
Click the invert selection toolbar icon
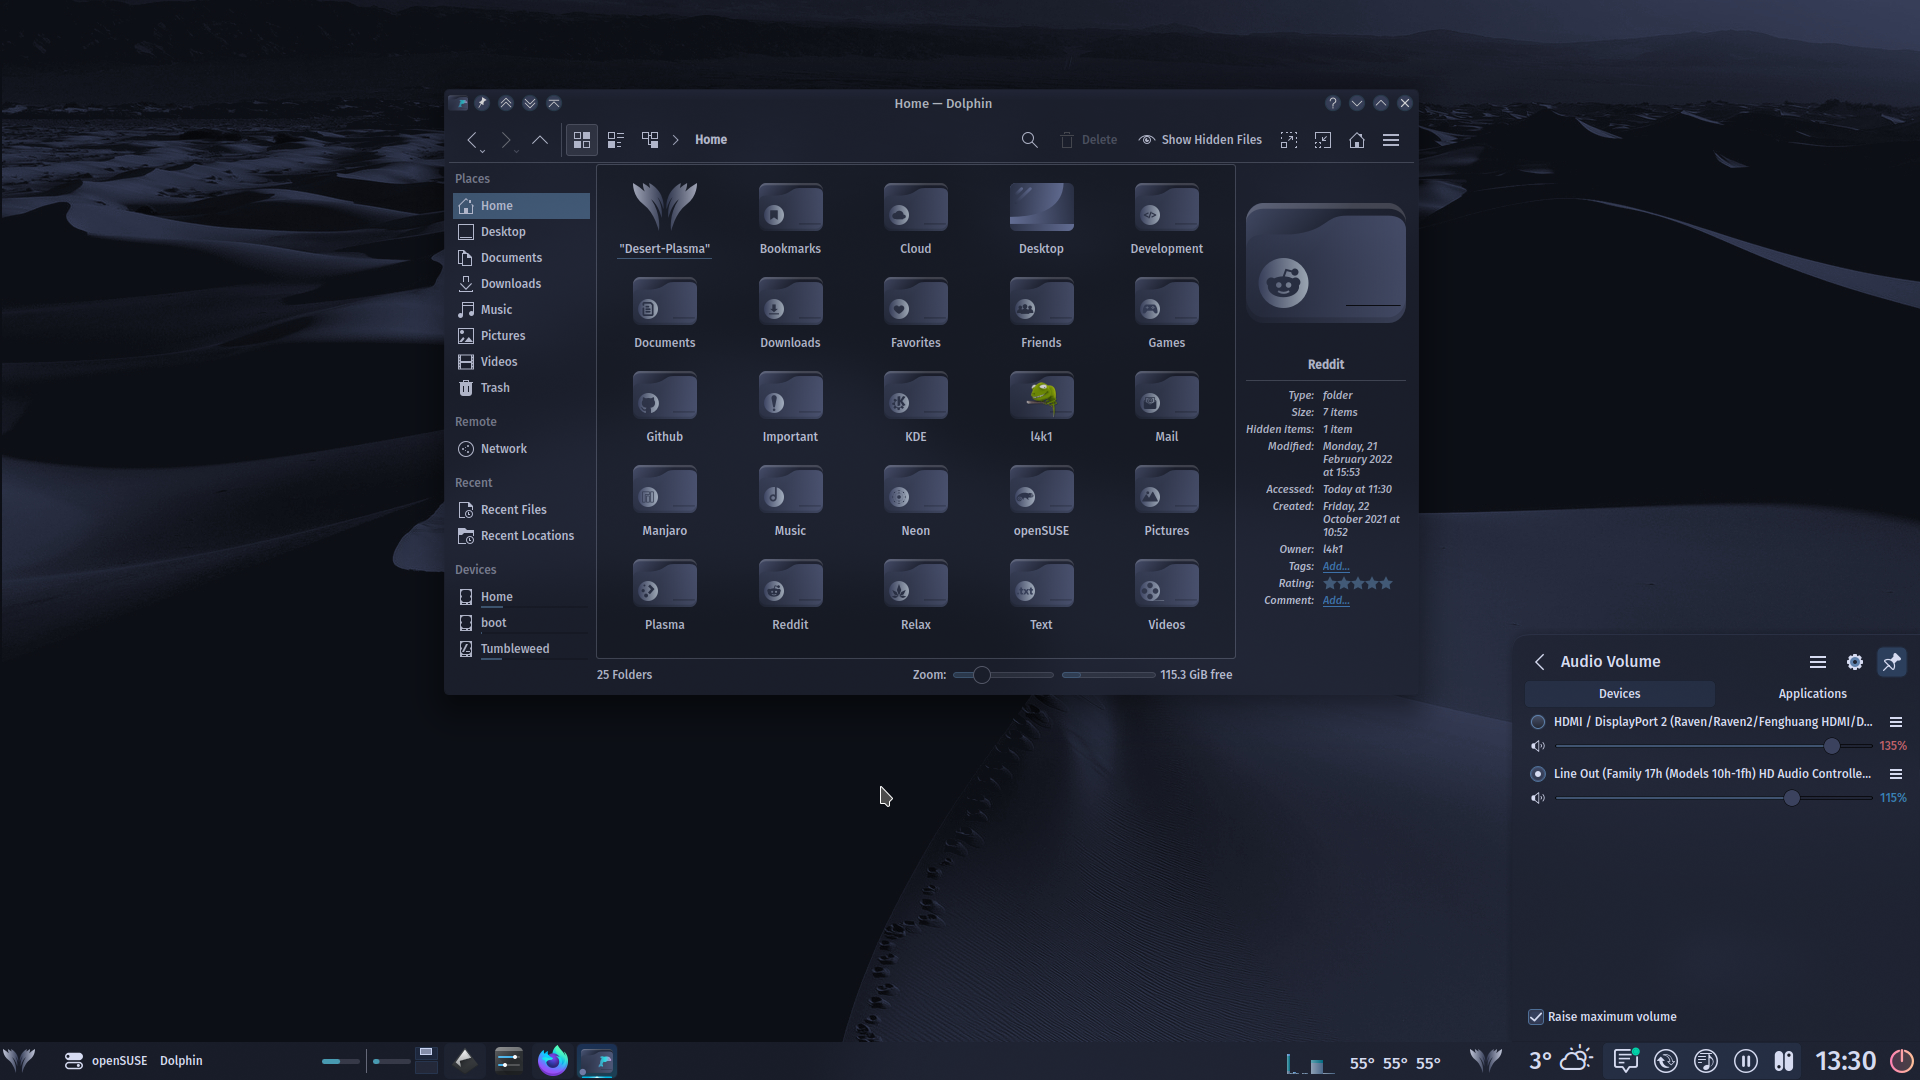[x=1323, y=140]
